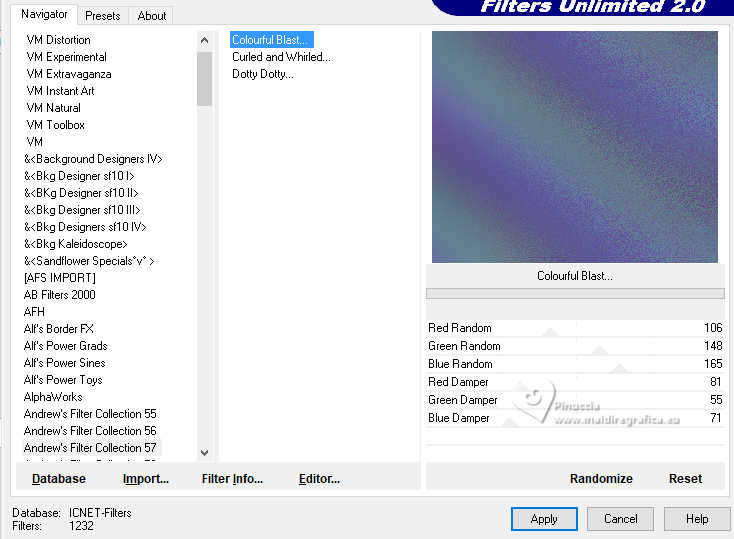Image resolution: width=734 pixels, height=539 pixels.
Task: Select &<Bkg Designer sf10 I> category
Action: click(79, 176)
